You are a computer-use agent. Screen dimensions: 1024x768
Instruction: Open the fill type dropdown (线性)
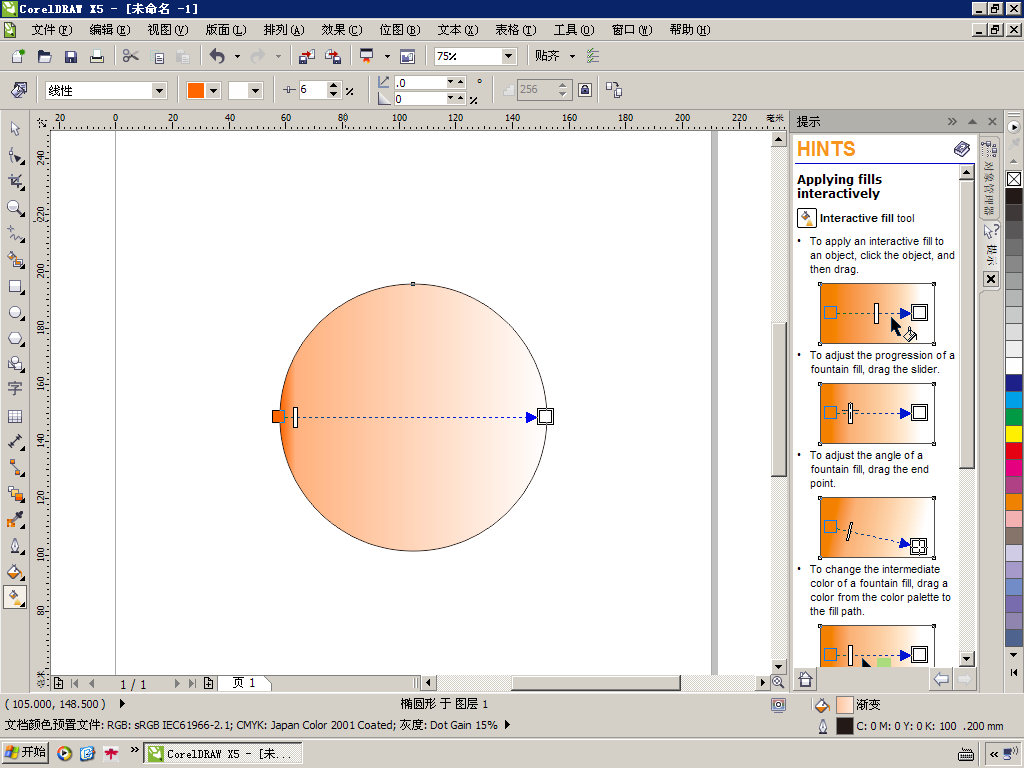[158, 91]
